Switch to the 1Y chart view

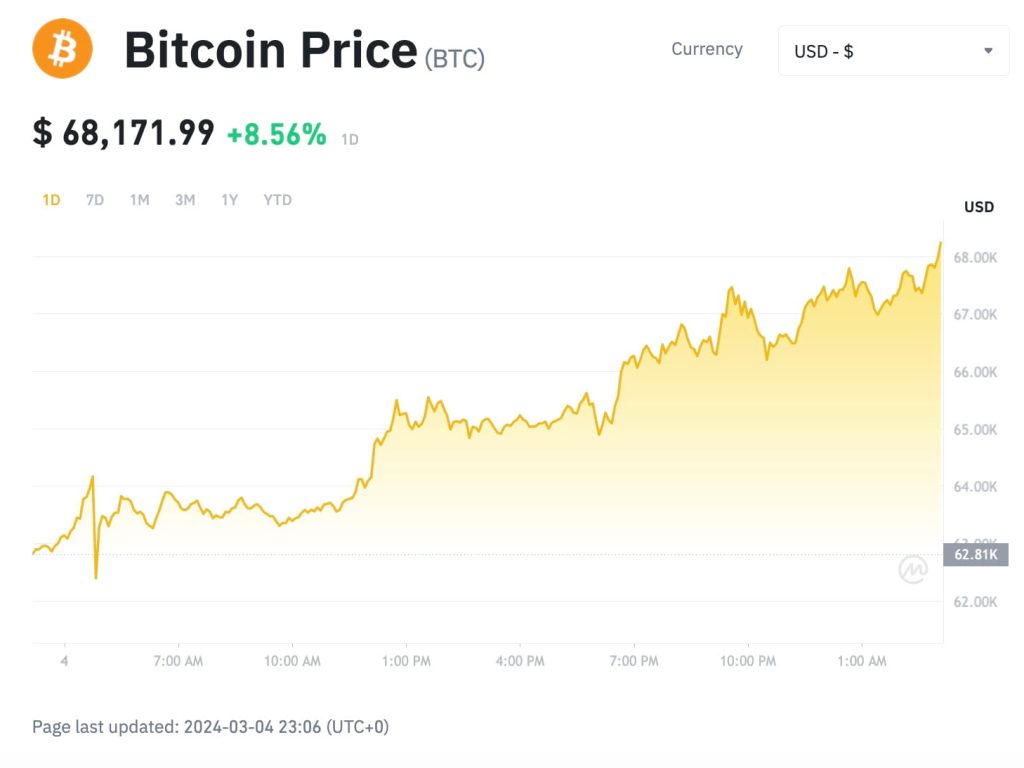click(x=229, y=200)
